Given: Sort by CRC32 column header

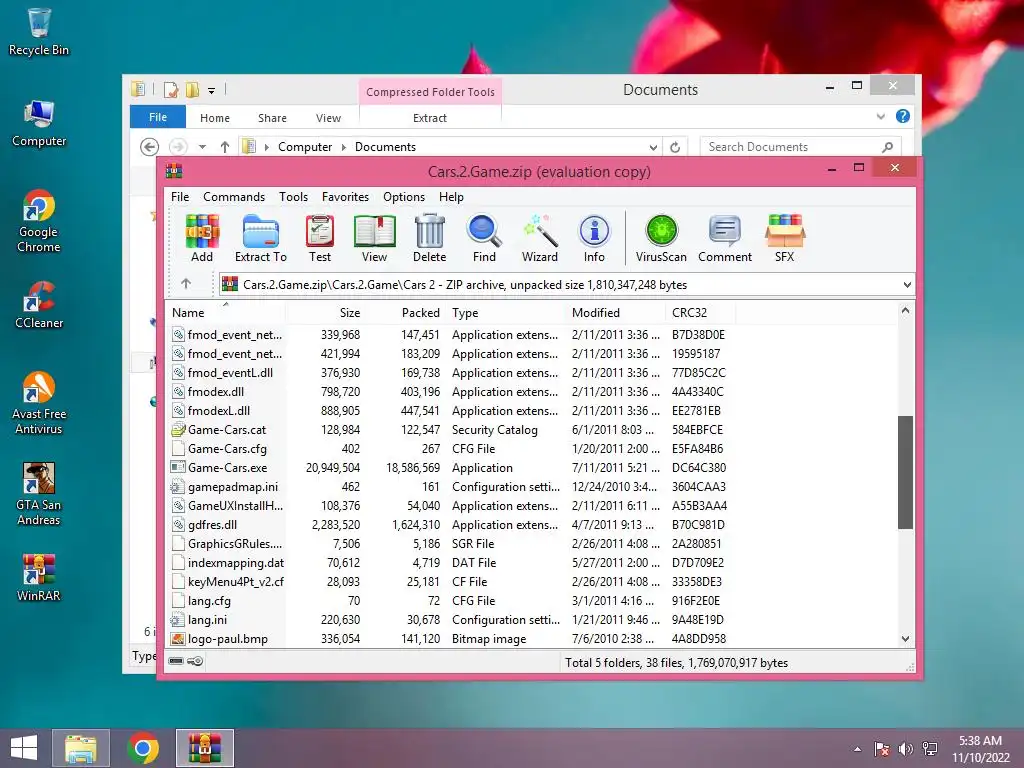Looking at the screenshot, I should coord(701,313).
